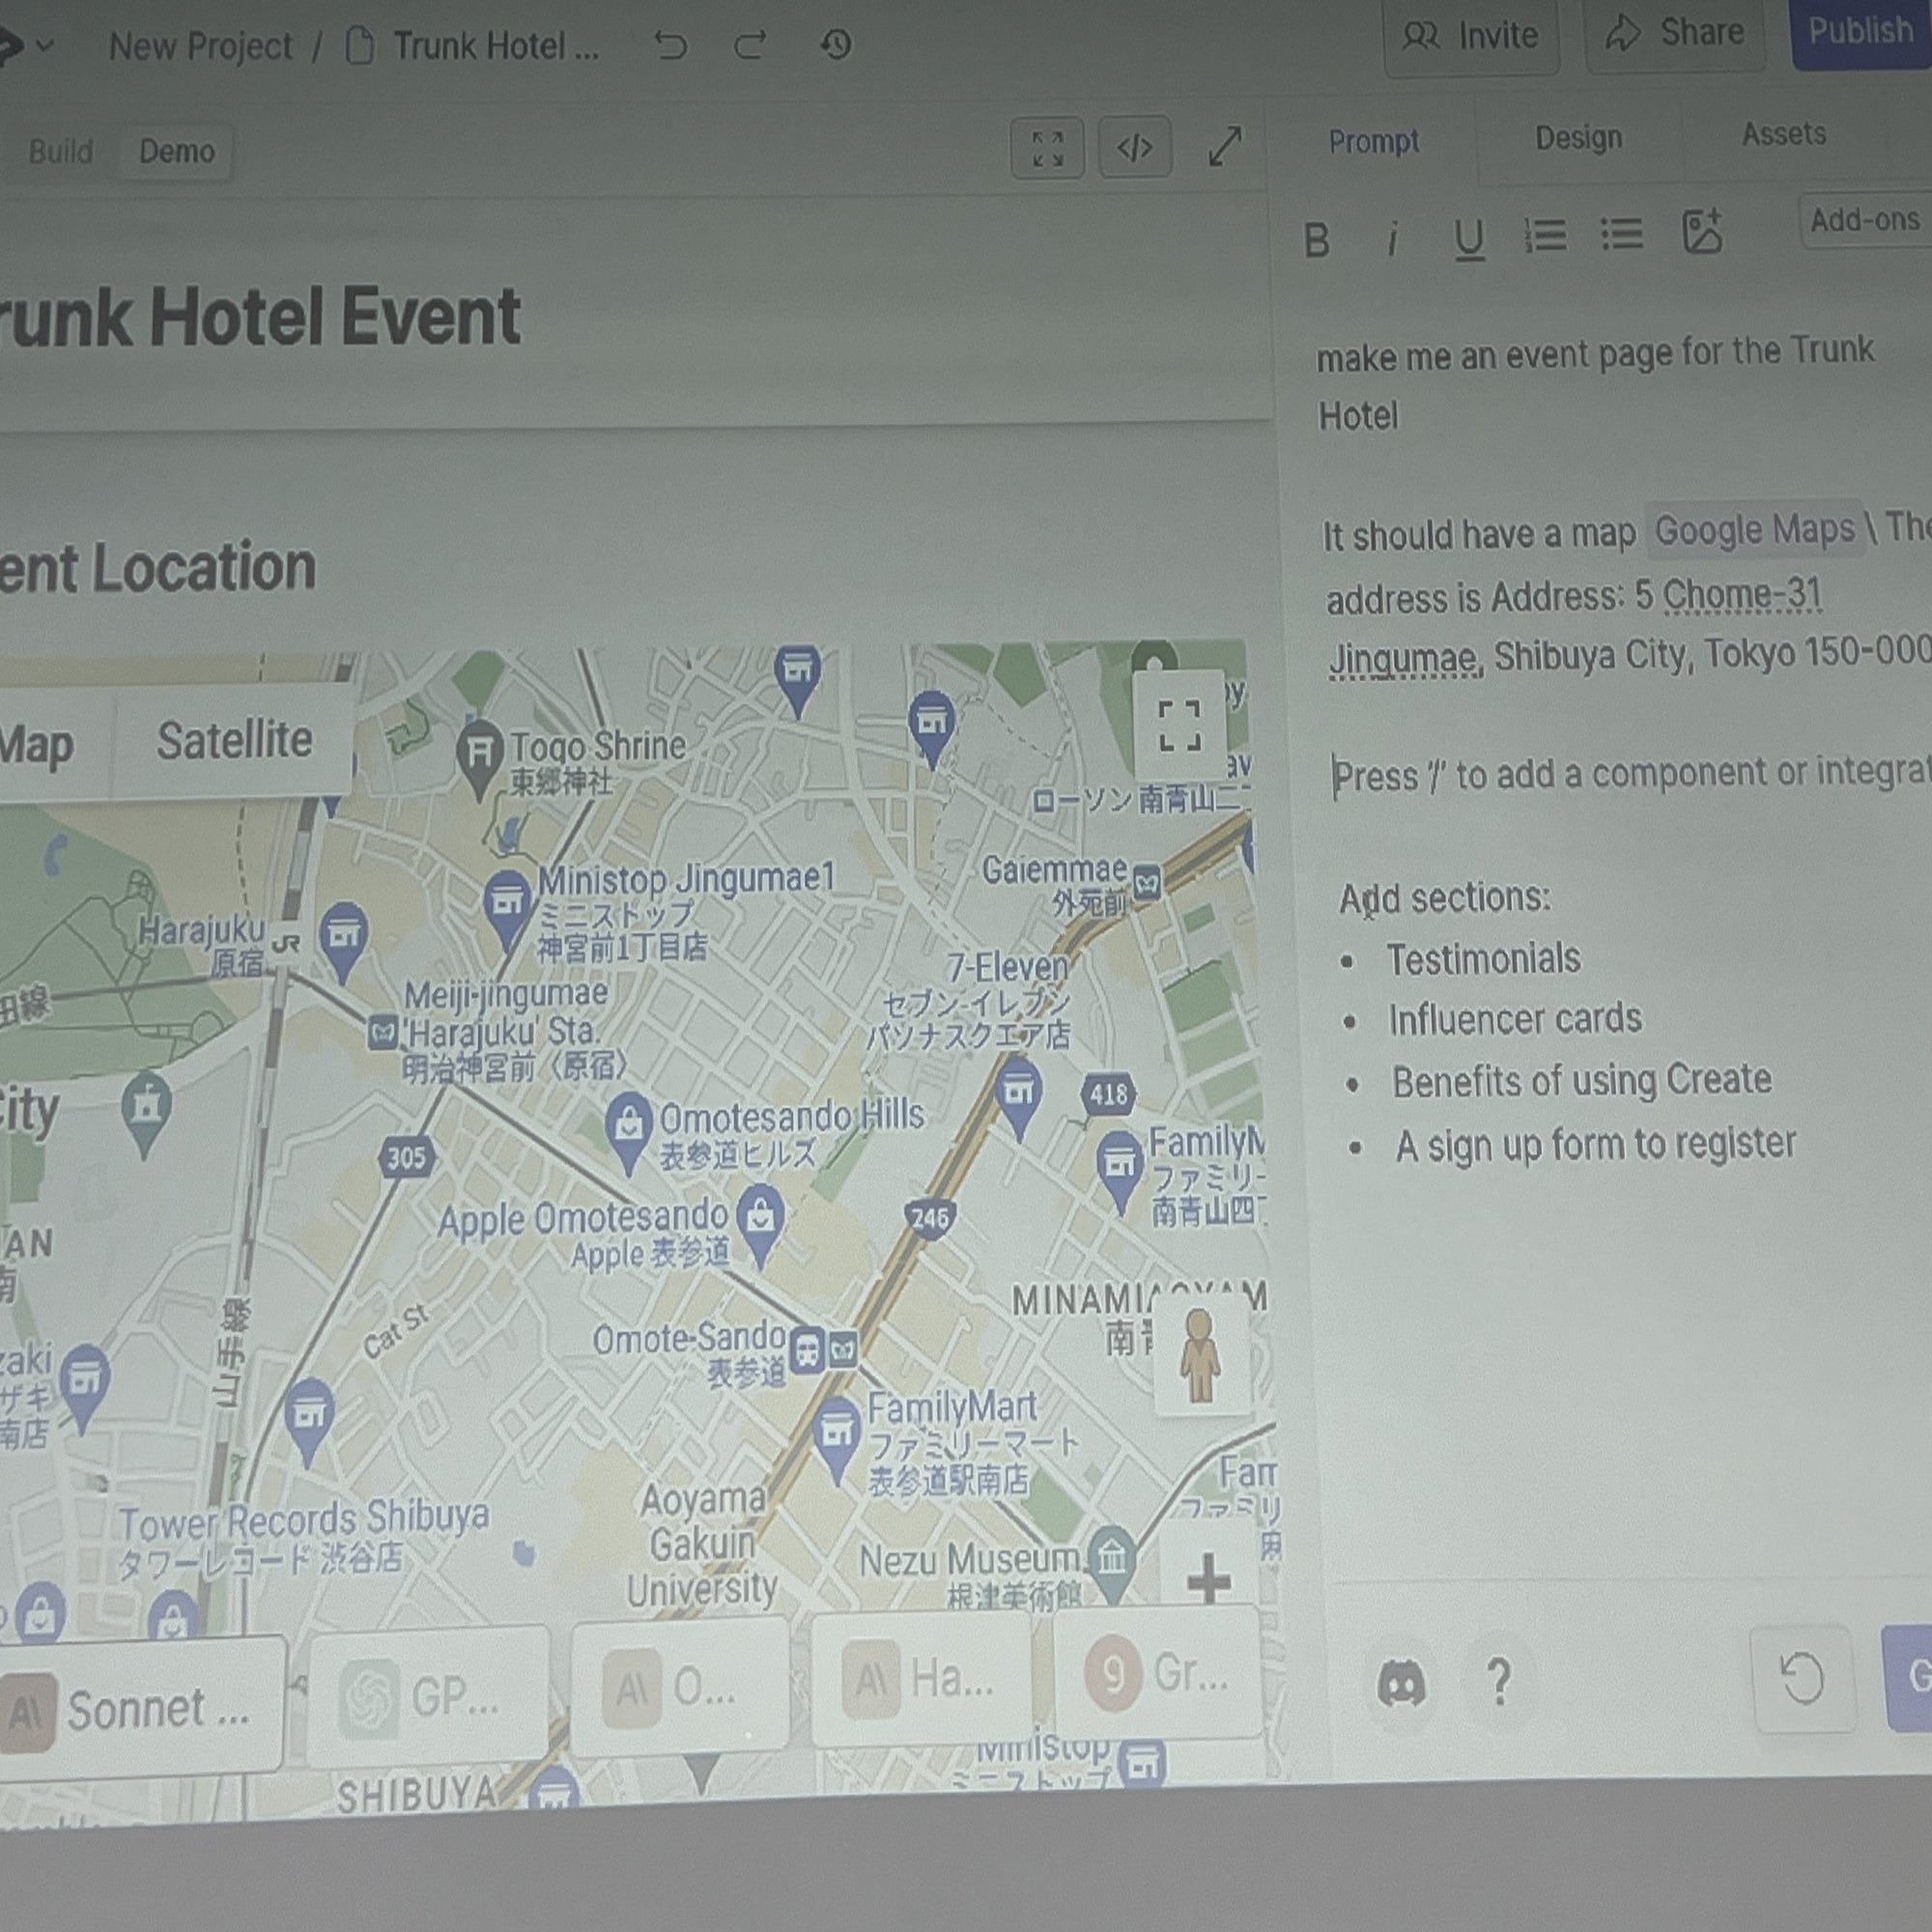Click 'Benefits of using Create' bullet
Screen dimensions: 1932x1932
click(x=1581, y=1081)
